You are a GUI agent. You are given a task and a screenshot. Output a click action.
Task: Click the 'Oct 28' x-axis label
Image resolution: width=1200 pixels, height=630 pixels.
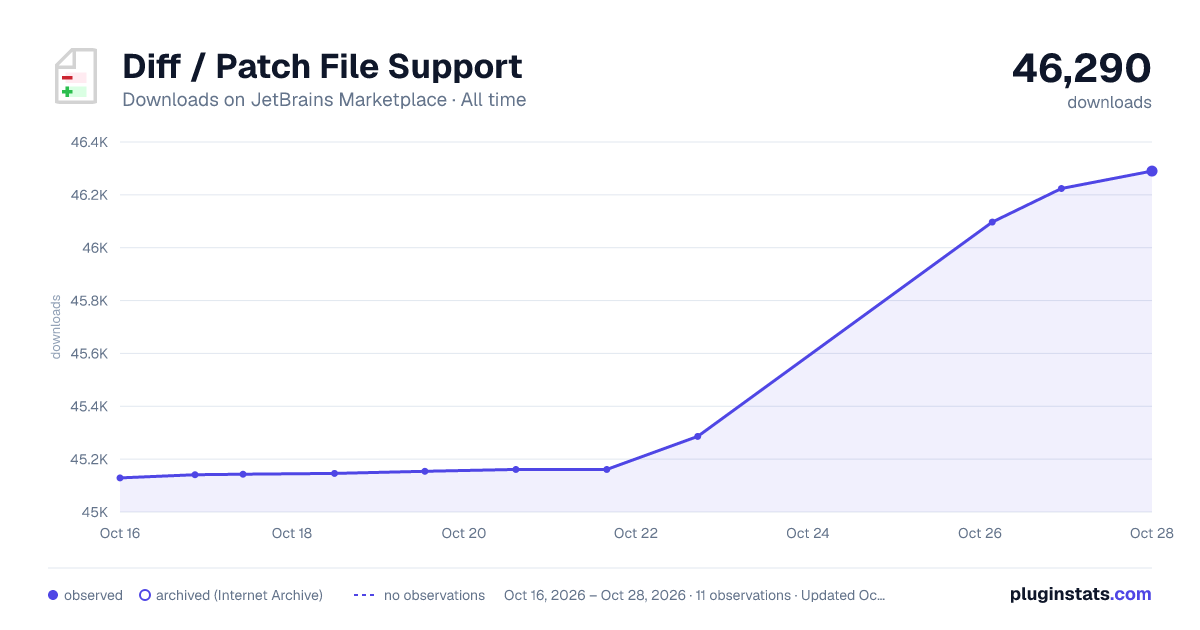1150,533
